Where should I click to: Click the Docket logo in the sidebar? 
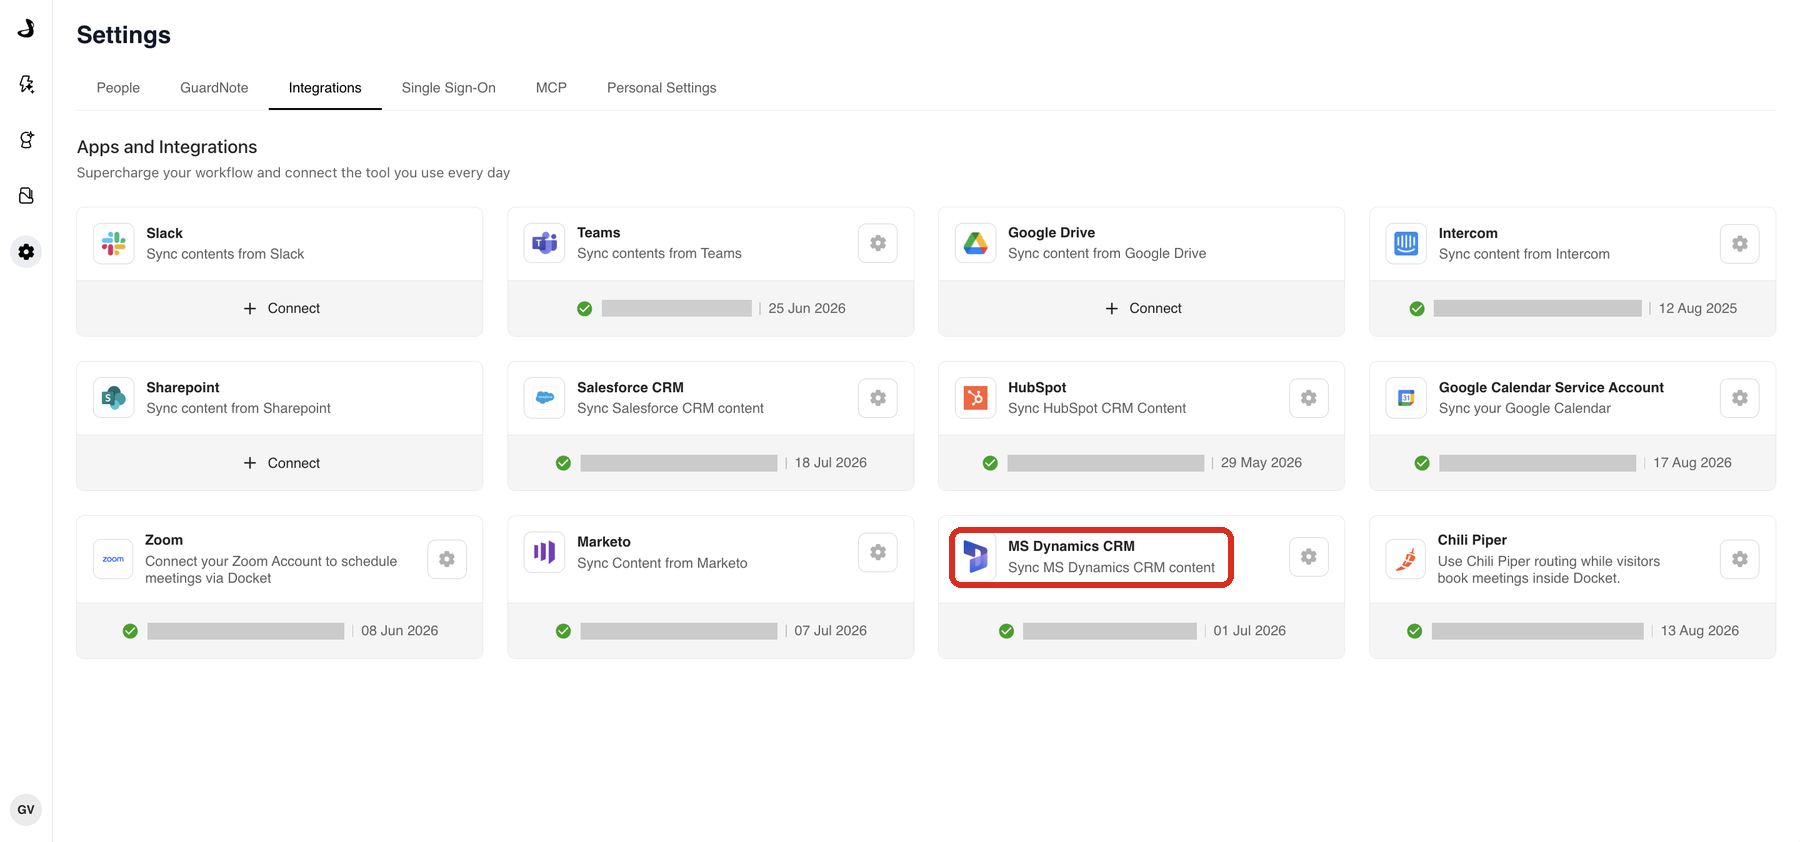tap(26, 28)
